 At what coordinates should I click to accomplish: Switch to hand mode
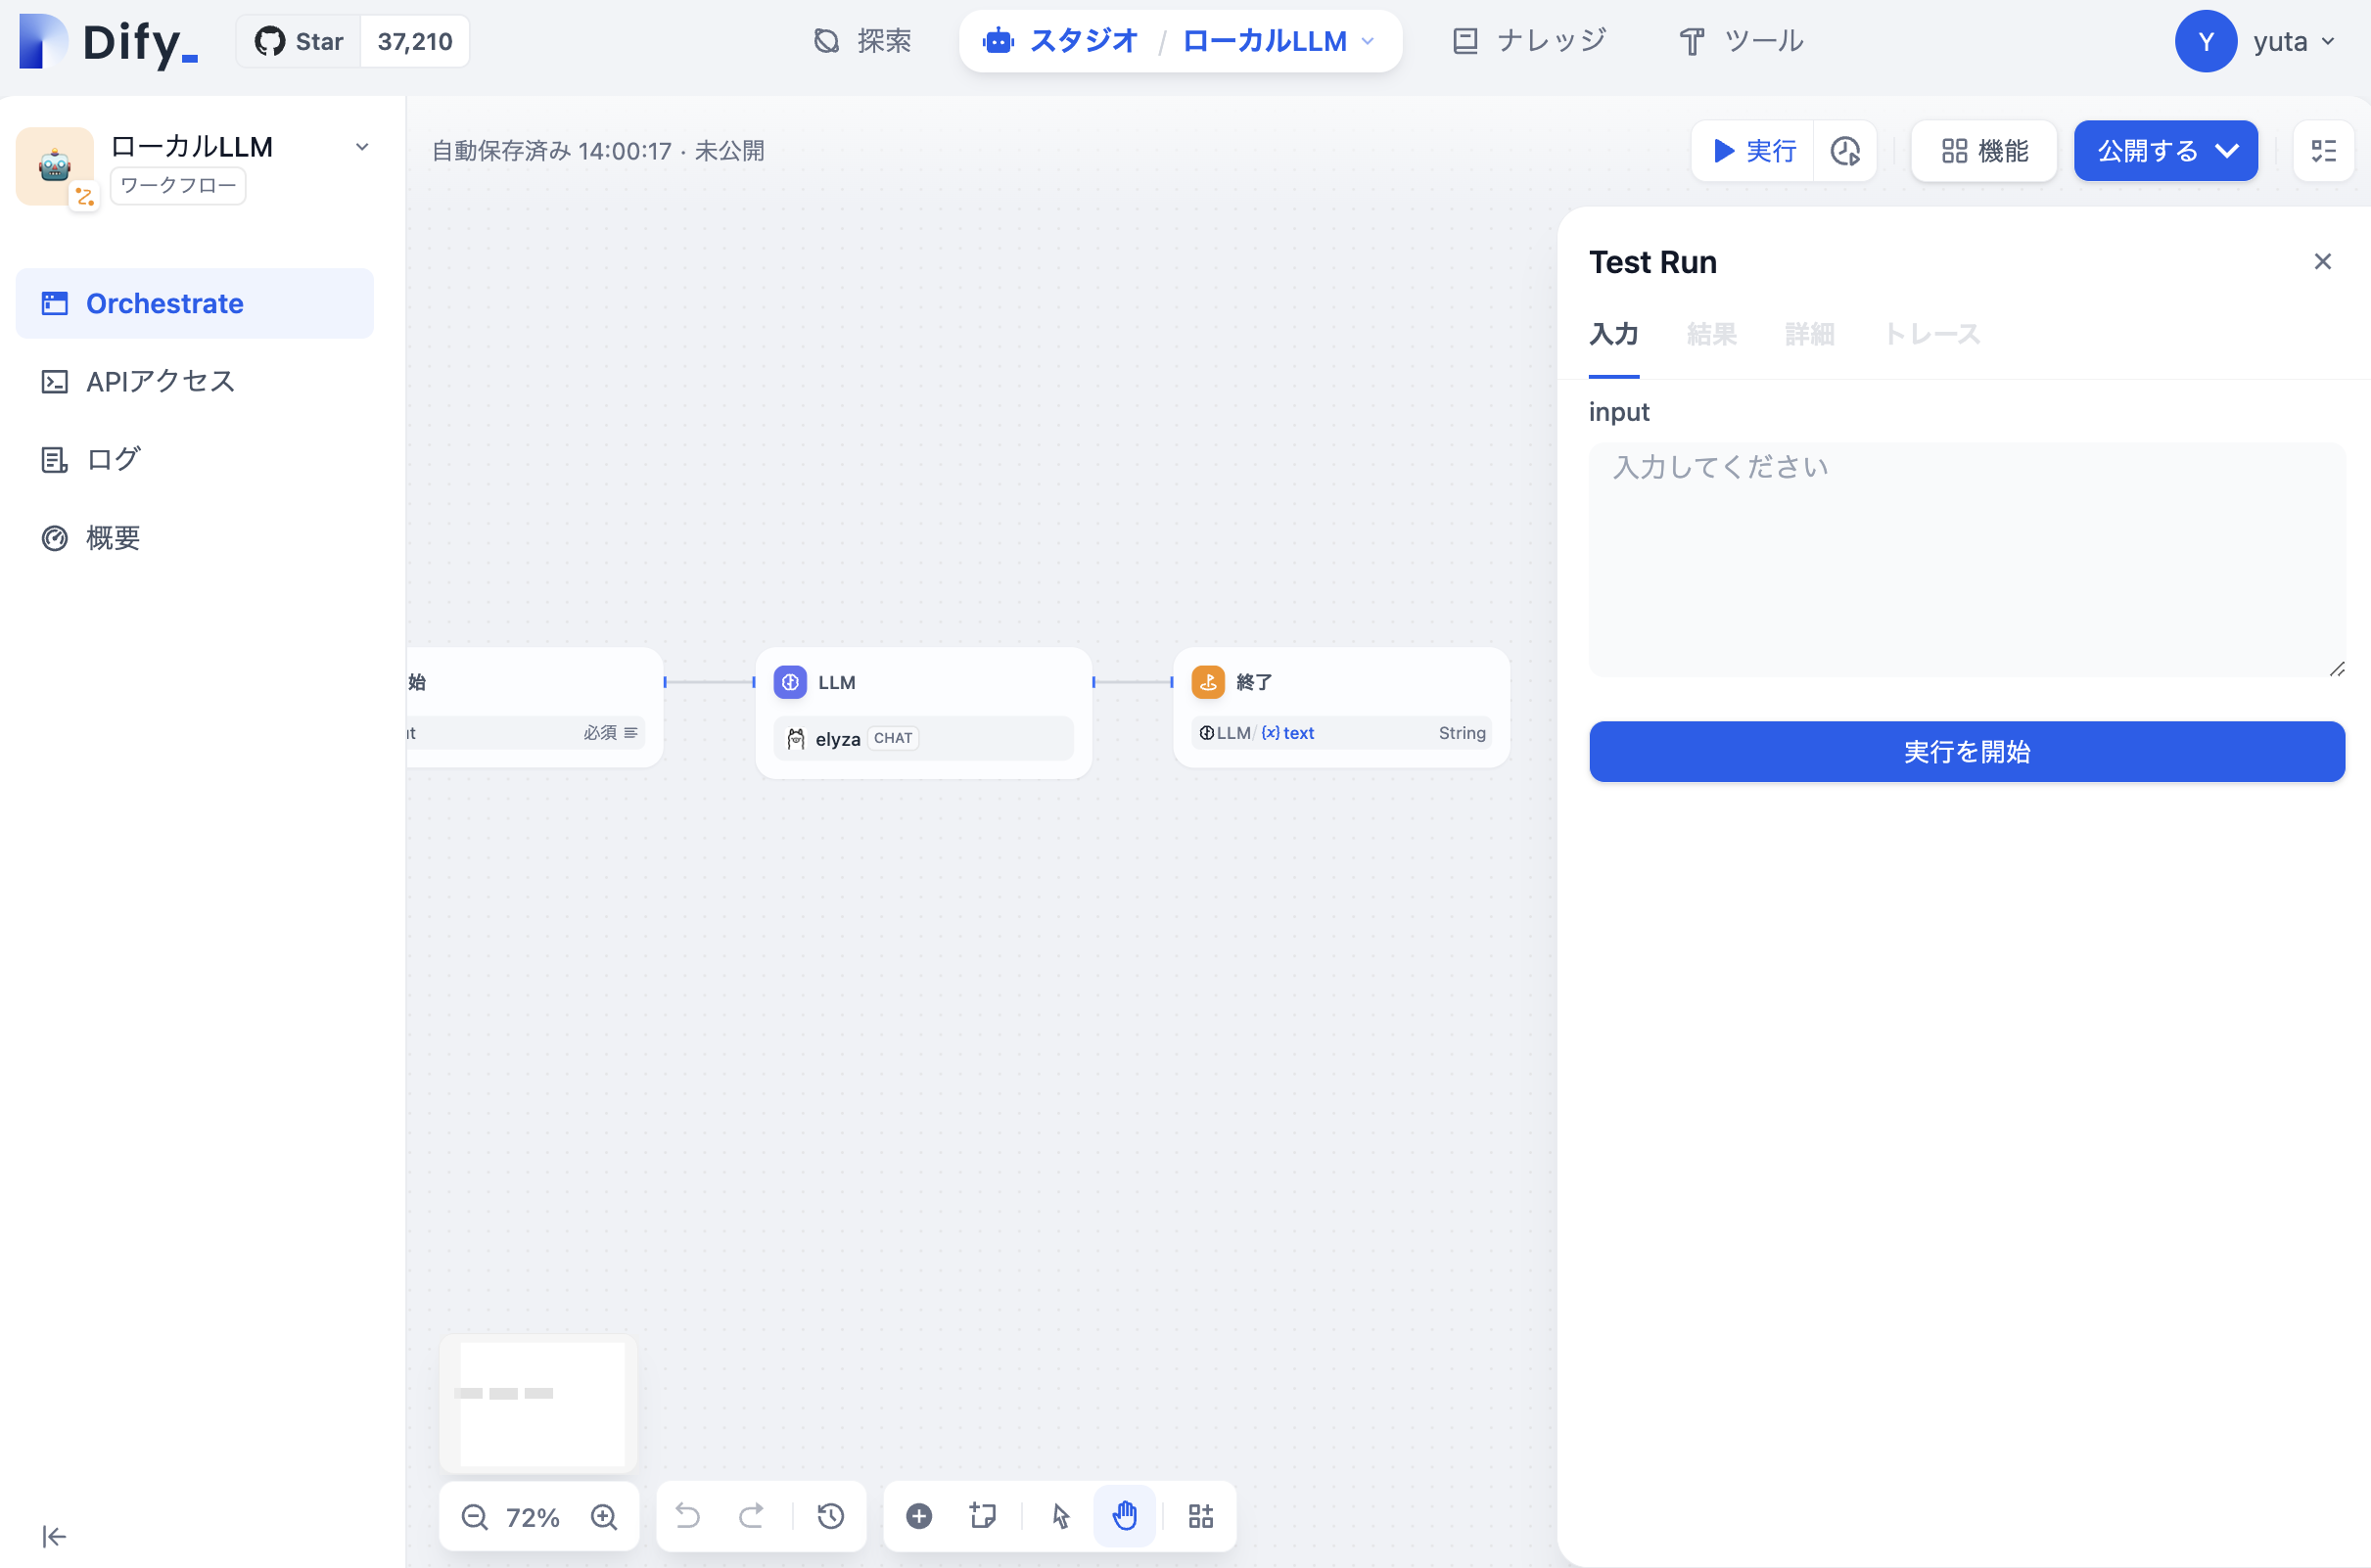tap(1125, 1516)
